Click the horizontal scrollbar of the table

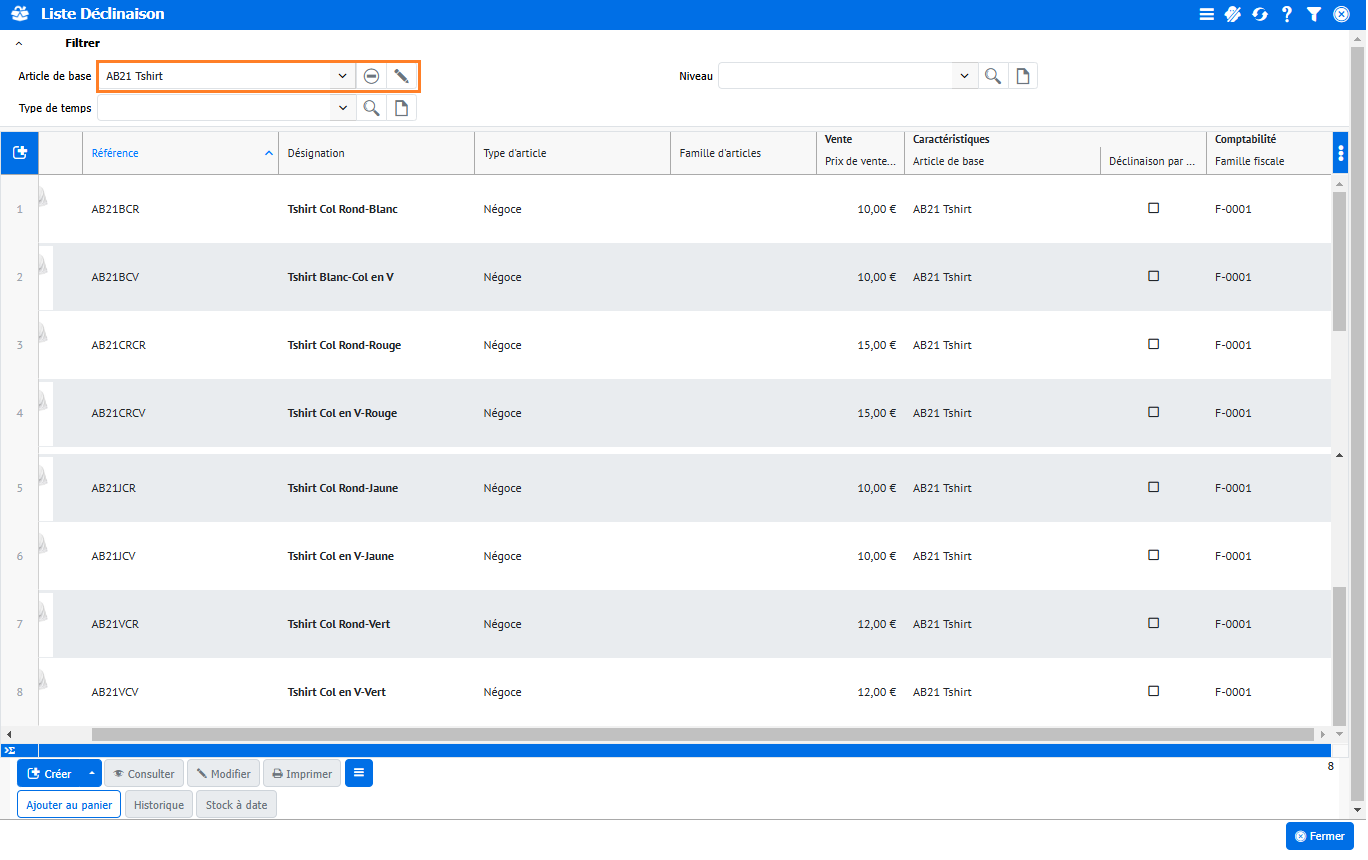click(x=700, y=734)
